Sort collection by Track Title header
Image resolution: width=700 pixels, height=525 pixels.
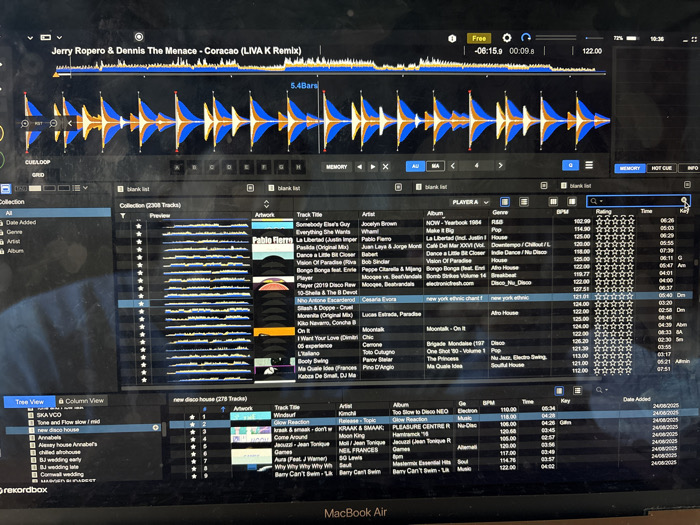pyautogui.click(x=309, y=215)
